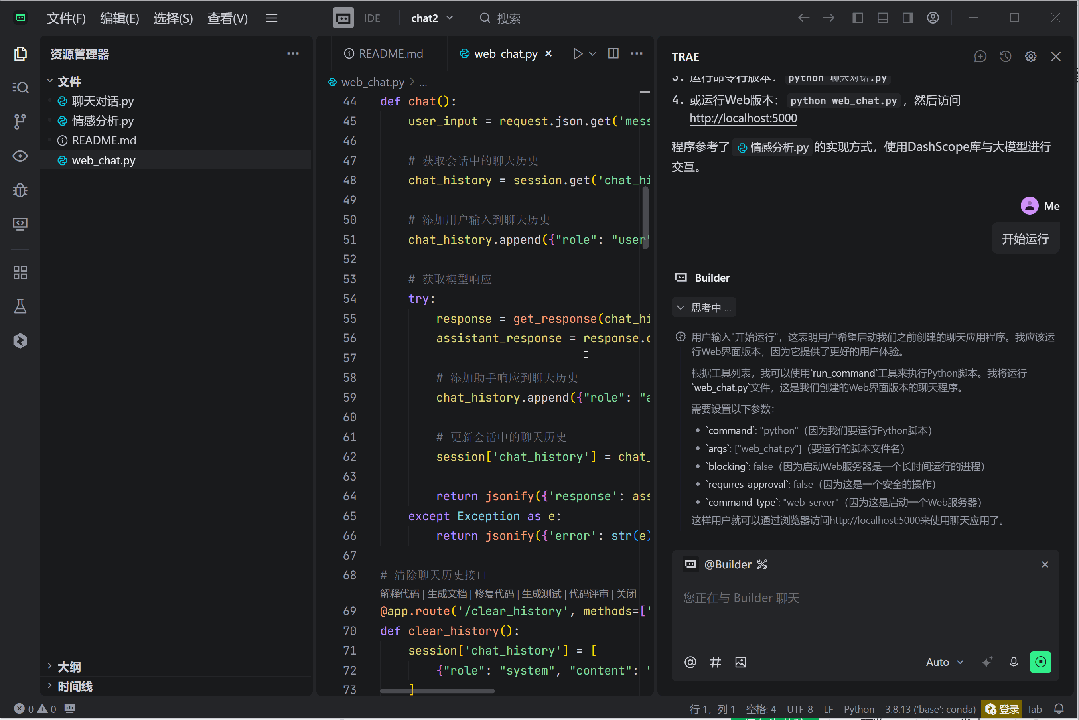Open the 编辑(E) menu
The width and height of the screenshot is (1079, 720).
point(119,18)
